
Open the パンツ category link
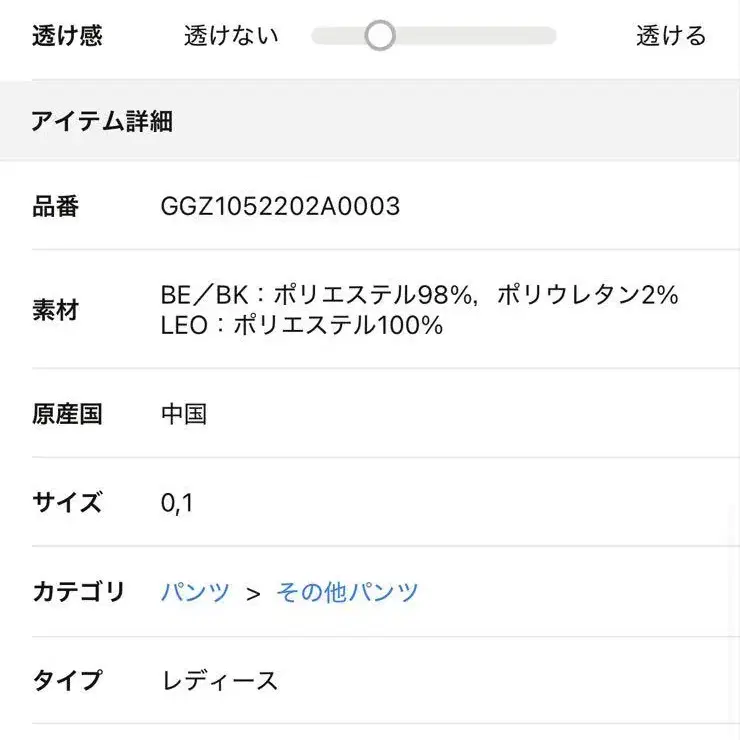pyautogui.click(x=195, y=592)
